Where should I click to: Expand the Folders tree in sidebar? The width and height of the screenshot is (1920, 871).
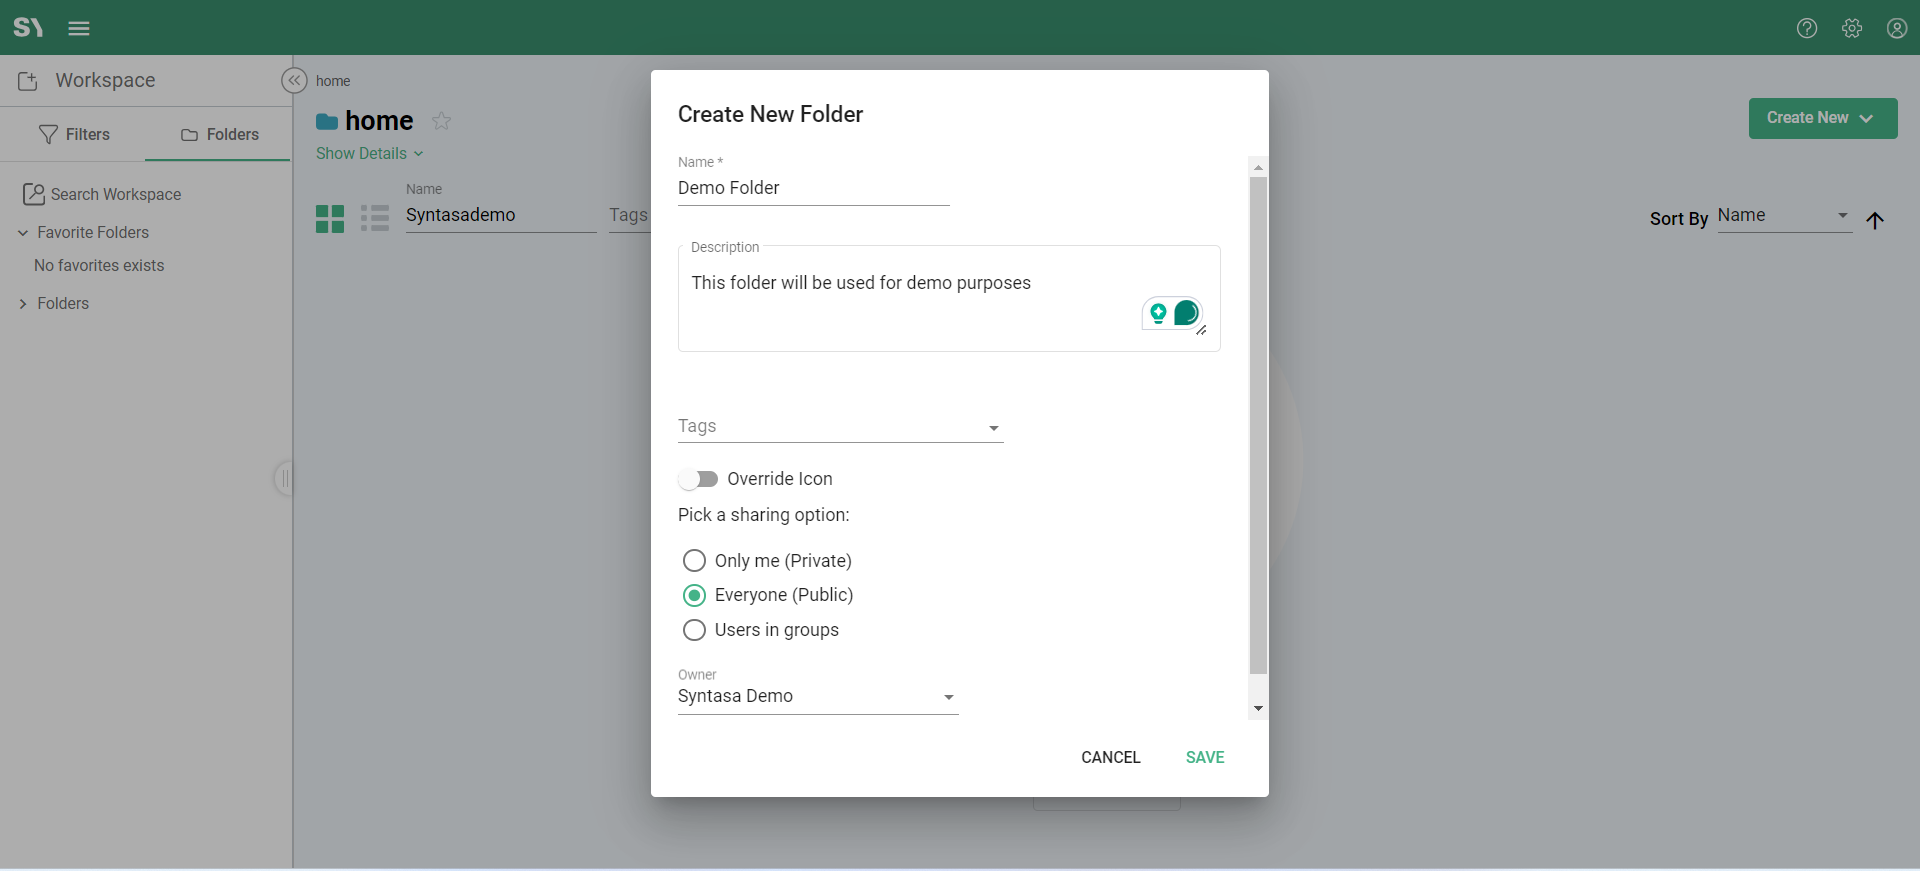click(23, 304)
